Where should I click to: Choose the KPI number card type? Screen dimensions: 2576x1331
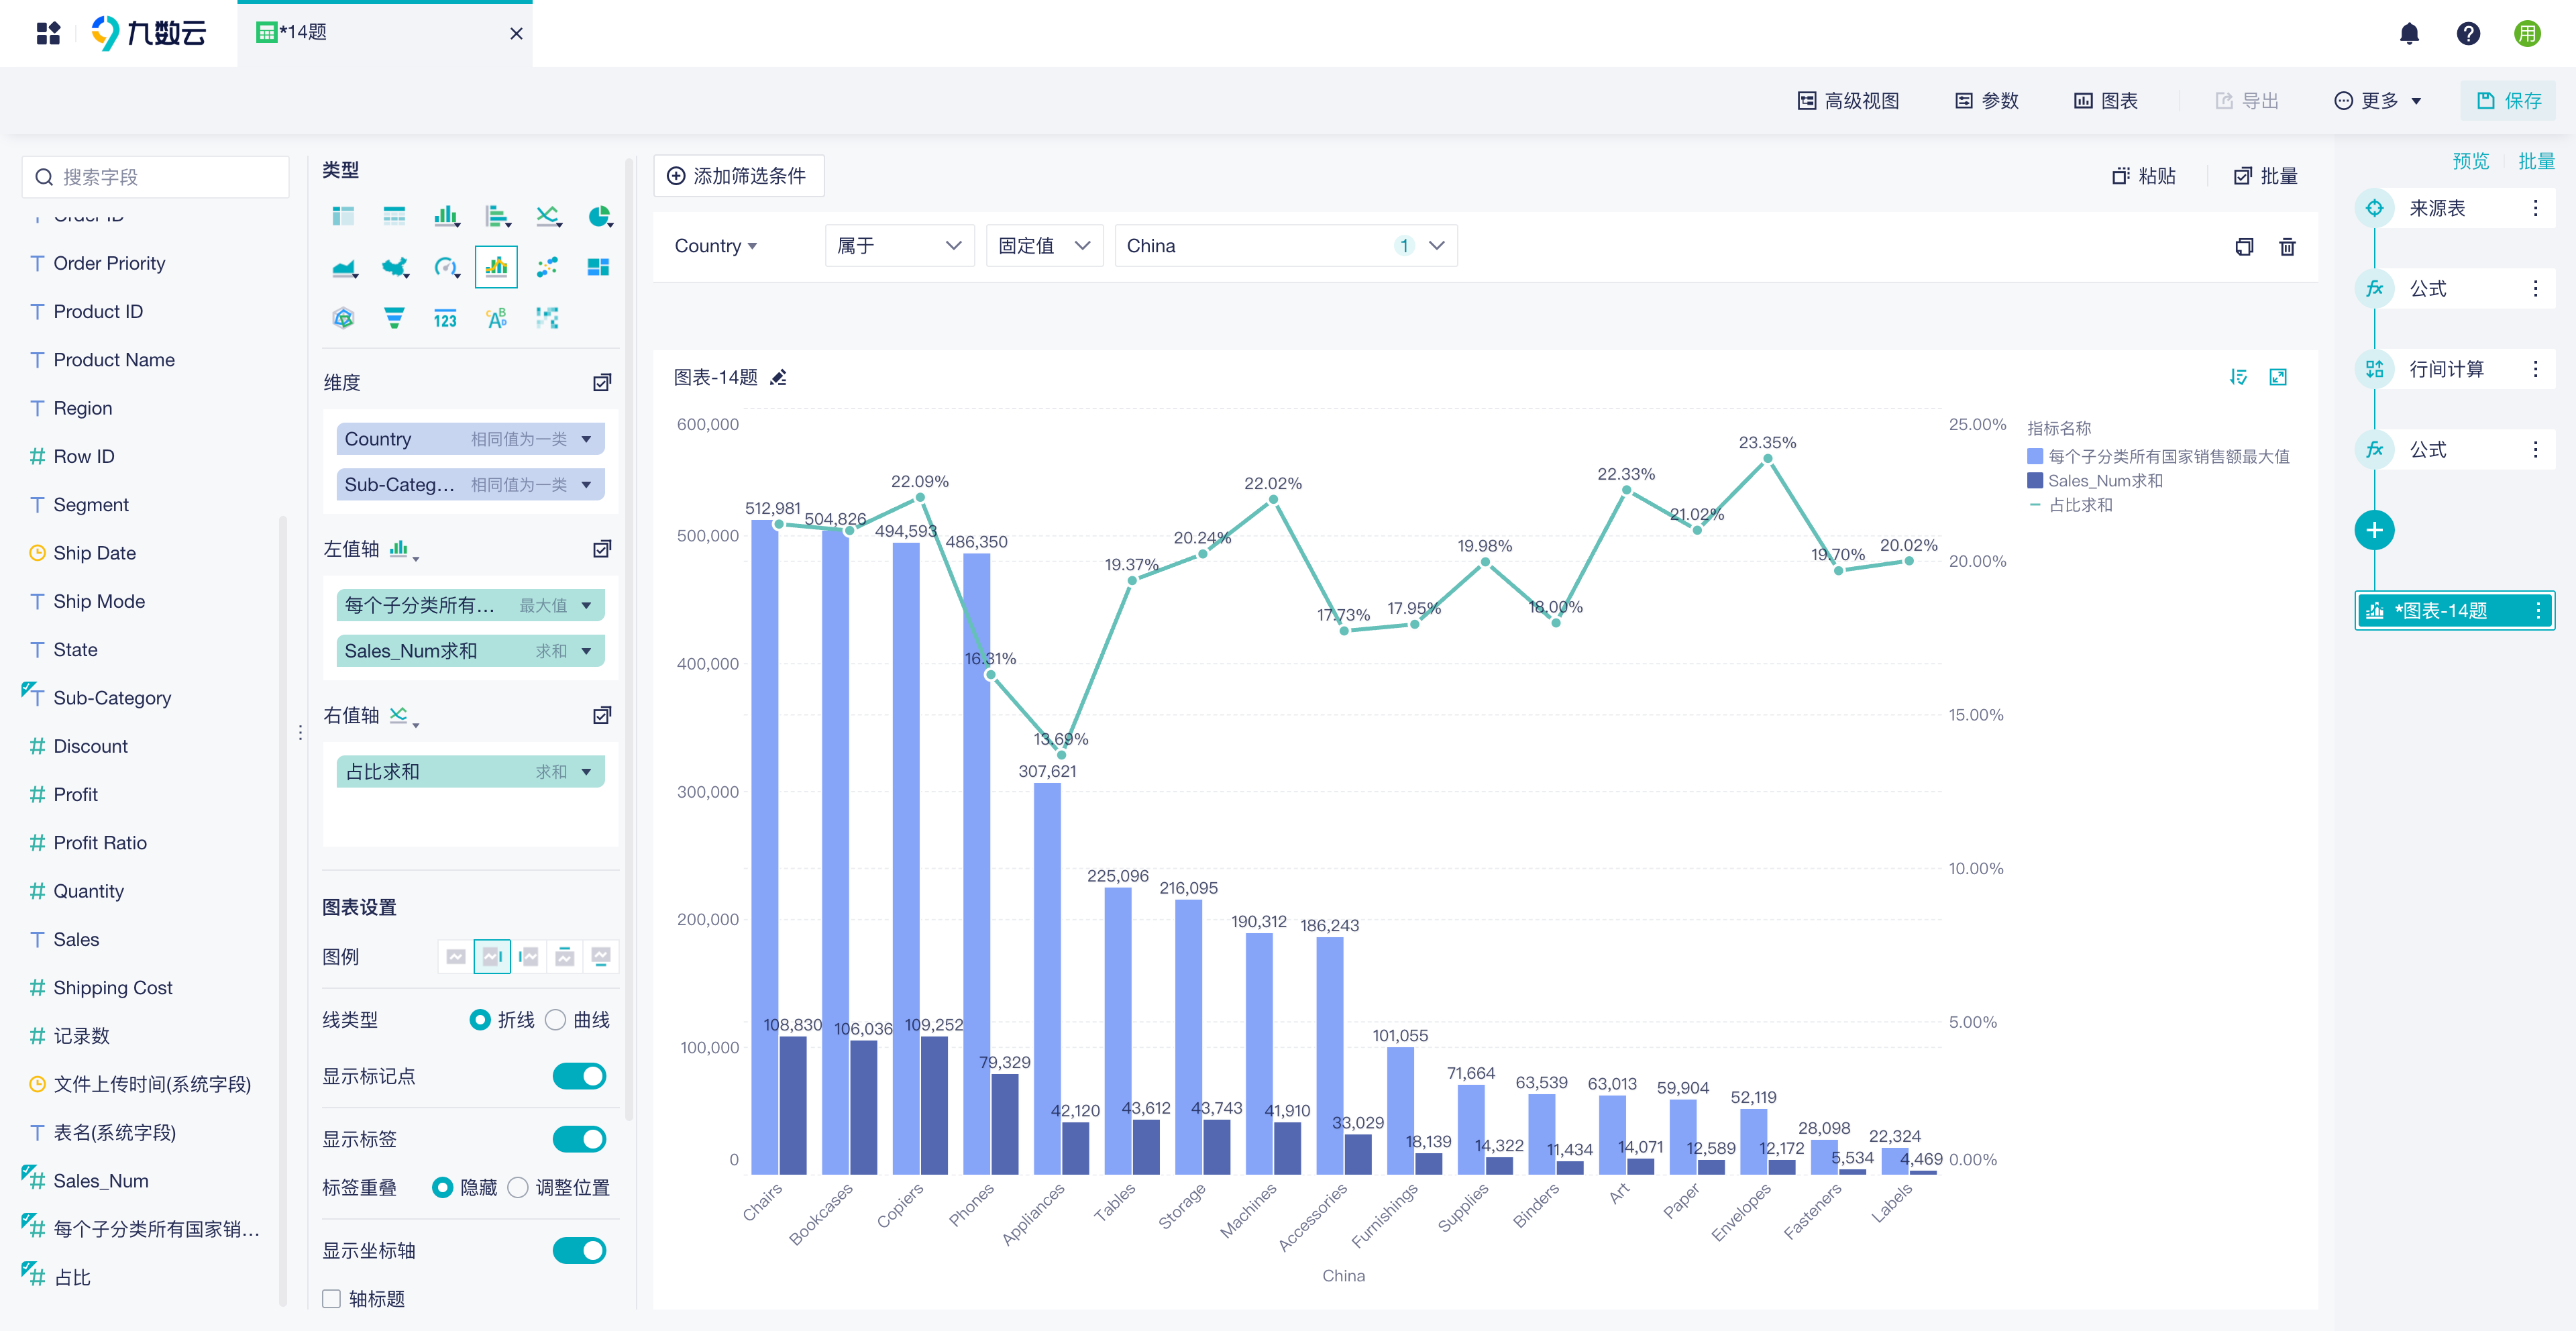(445, 319)
